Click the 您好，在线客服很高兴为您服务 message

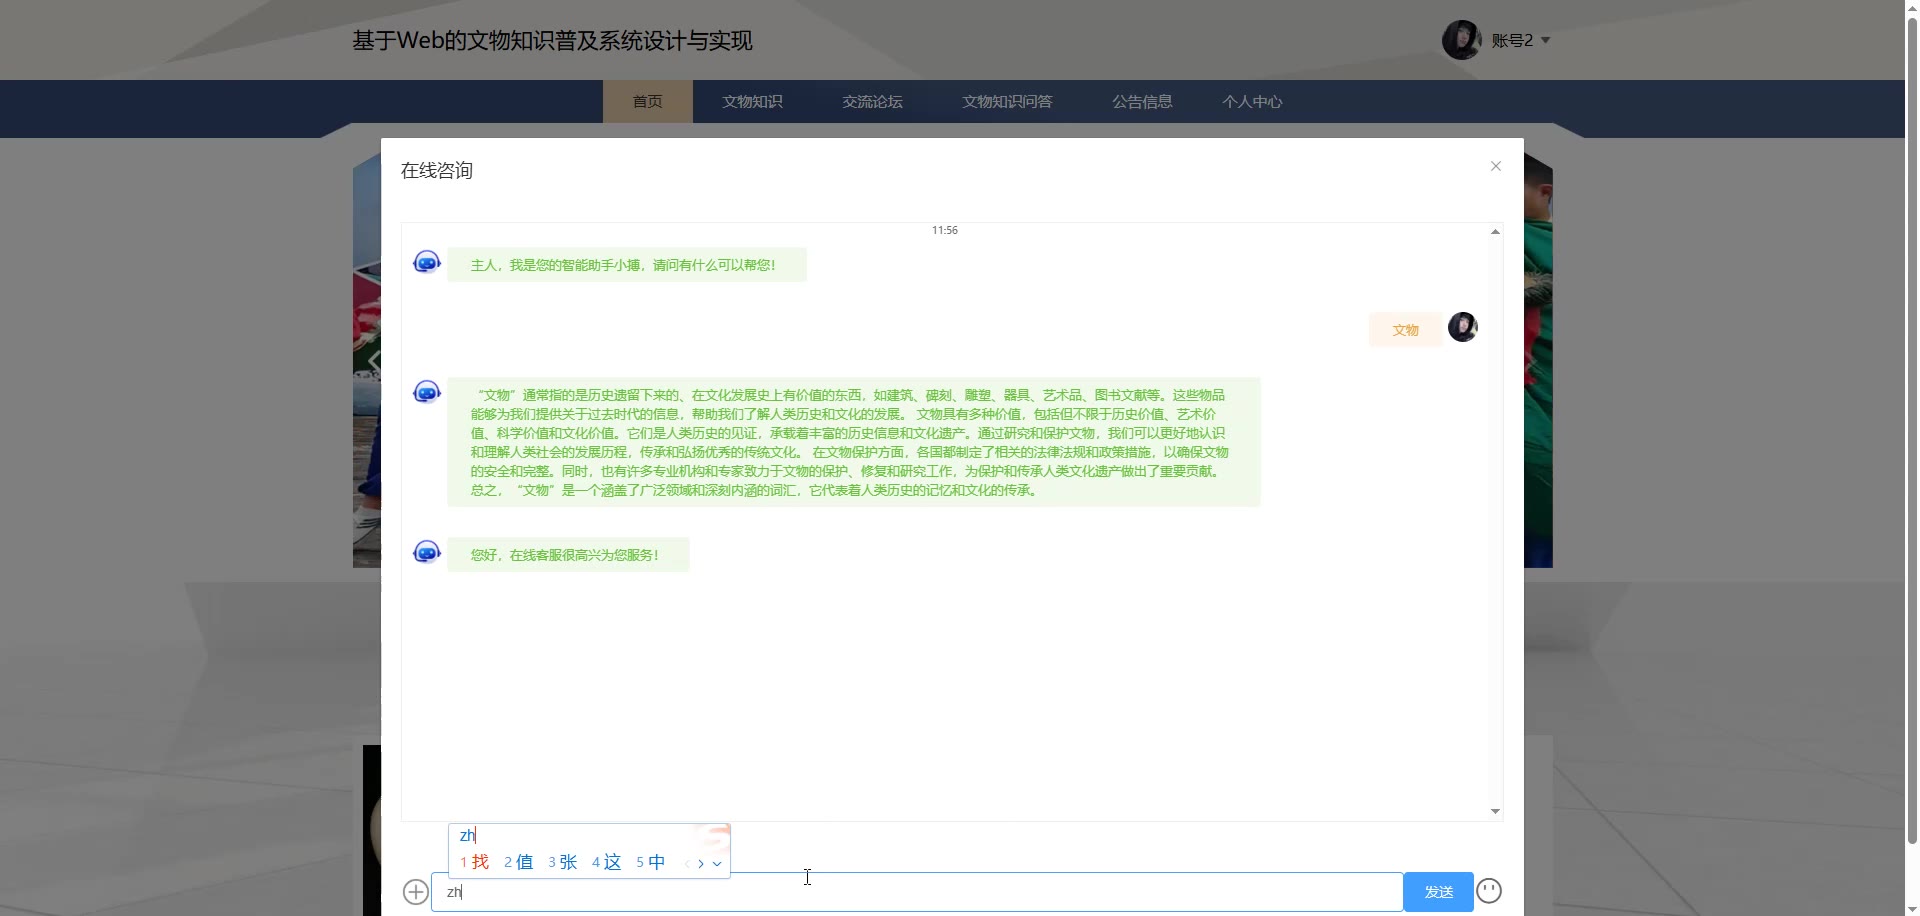pyautogui.click(x=568, y=555)
